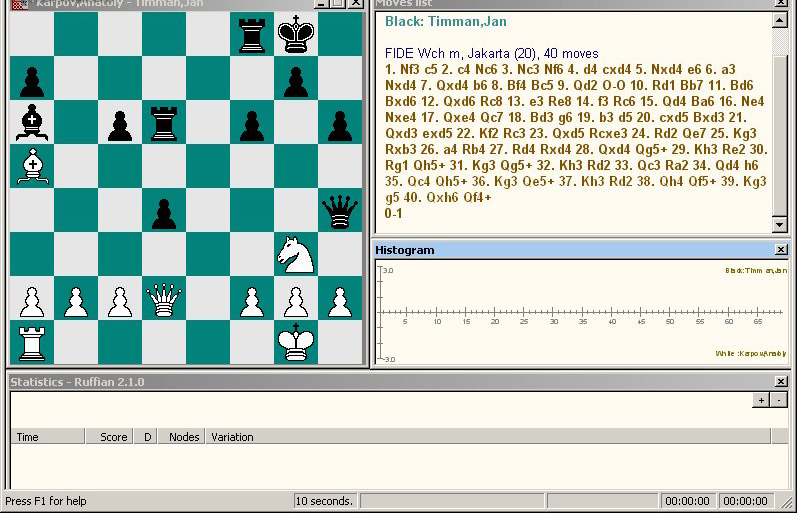The height and width of the screenshot is (513, 797).
Task: Click the Score column header
Action: pyautogui.click(x=113, y=437)
